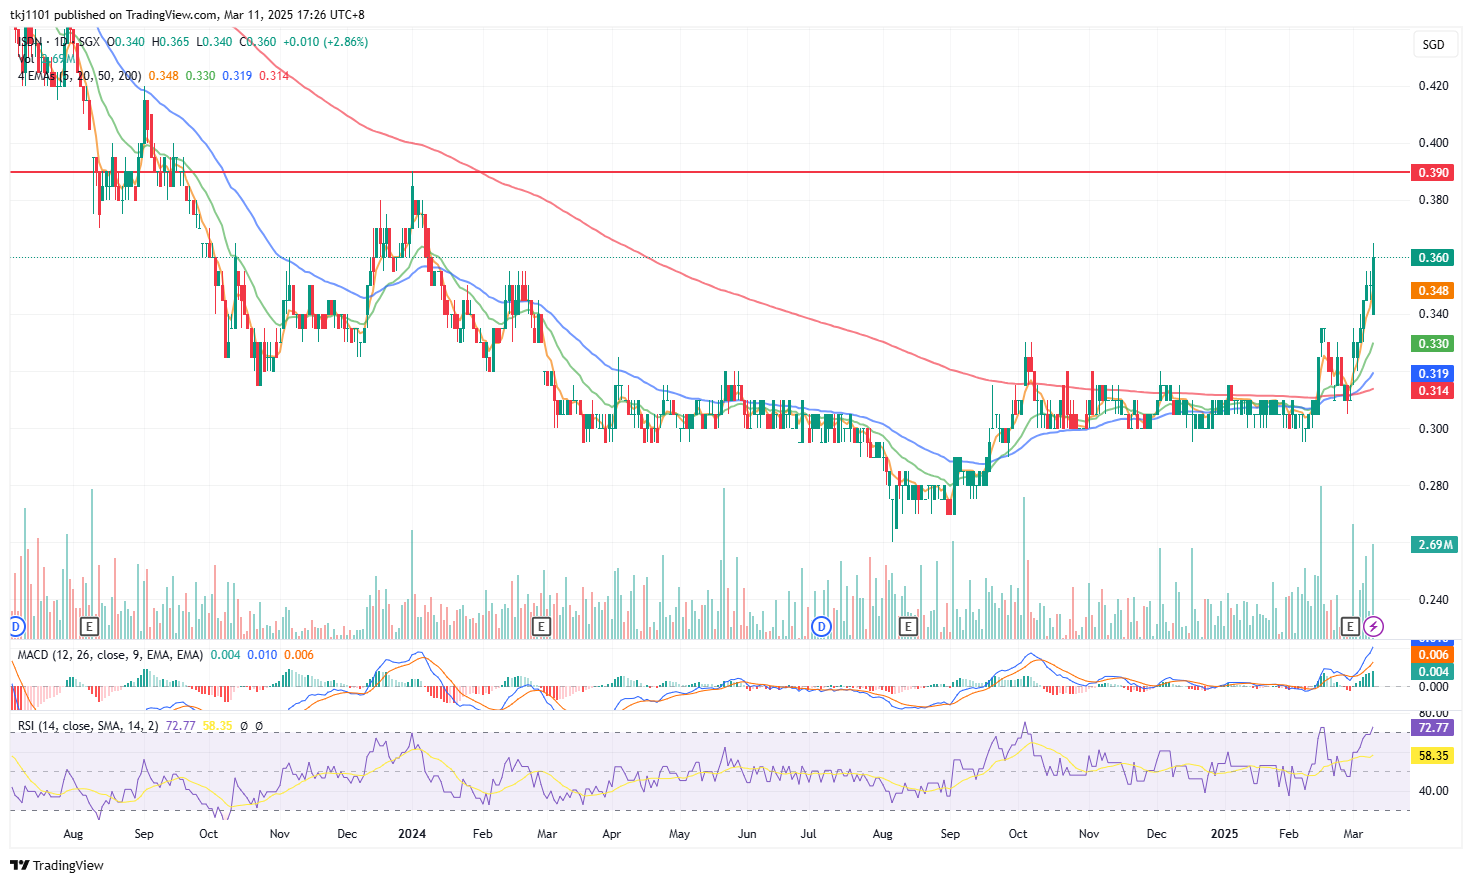Click the dividend D marker before Aug 2023
The image size is (1472, 883).
pyautogui.click(x=16, y=627)
